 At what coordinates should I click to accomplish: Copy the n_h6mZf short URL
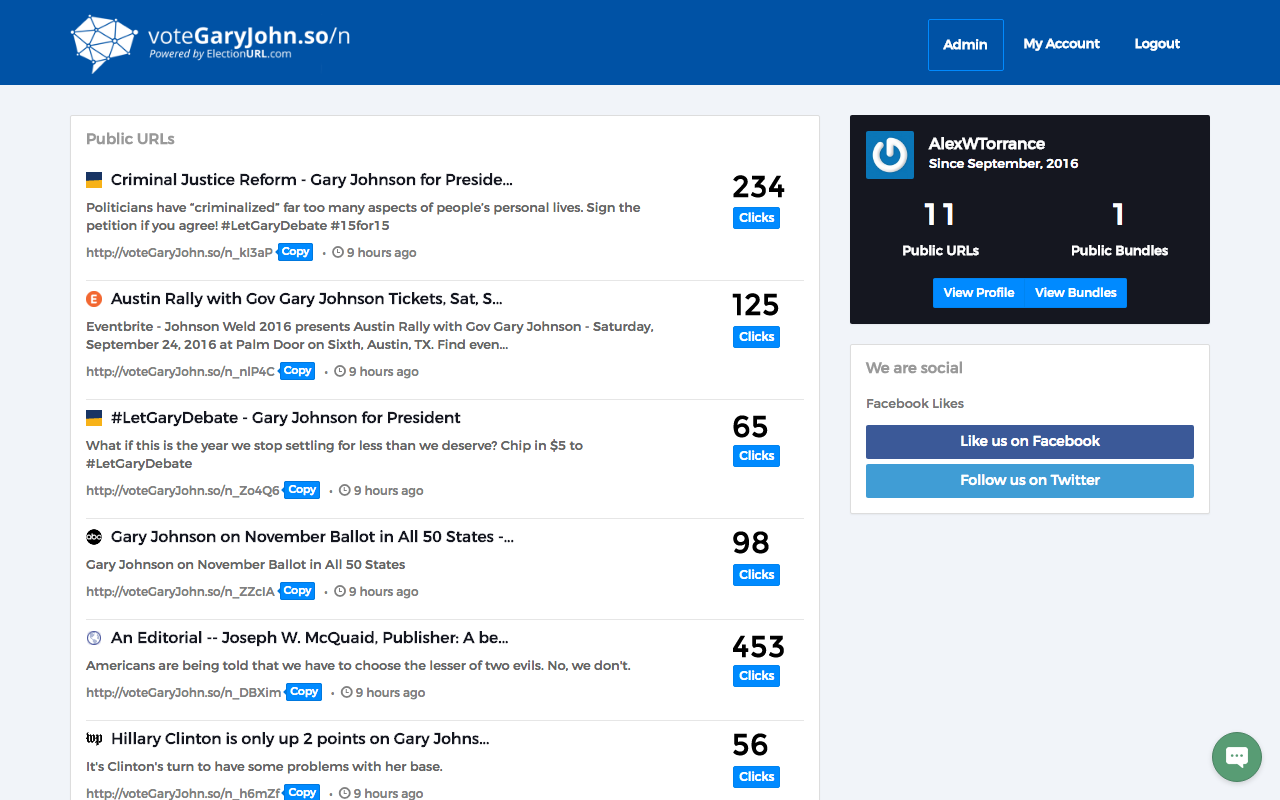coord(302,792)
